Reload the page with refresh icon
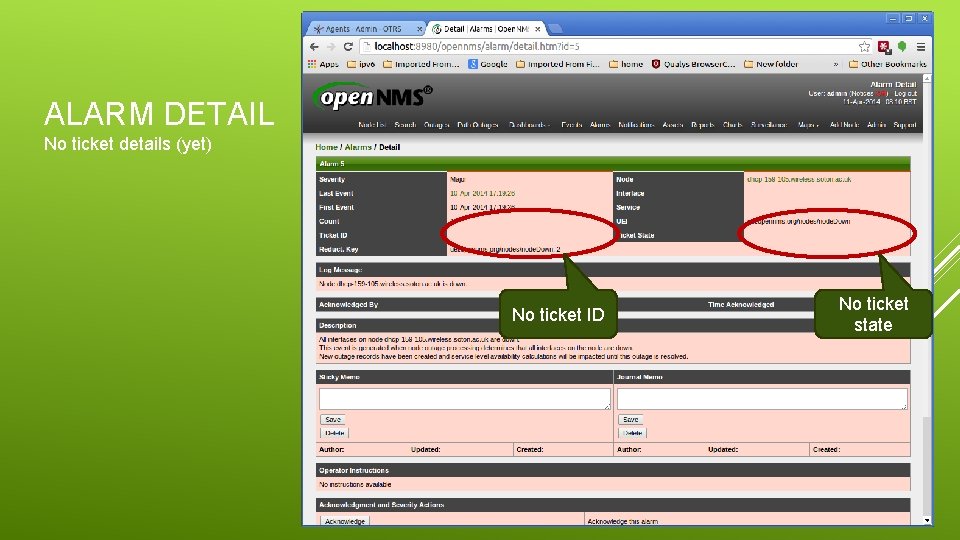The width and height of the screenshot is (960, 540). tap(348, 47)
